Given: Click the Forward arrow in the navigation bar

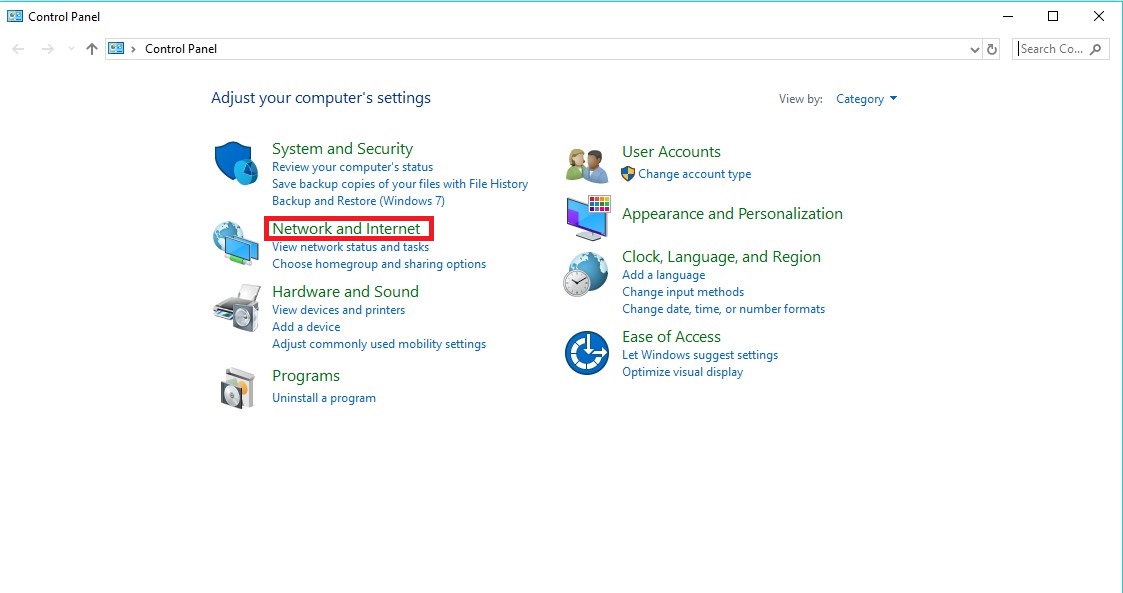Looking at the screenshot, I should 47,49.
